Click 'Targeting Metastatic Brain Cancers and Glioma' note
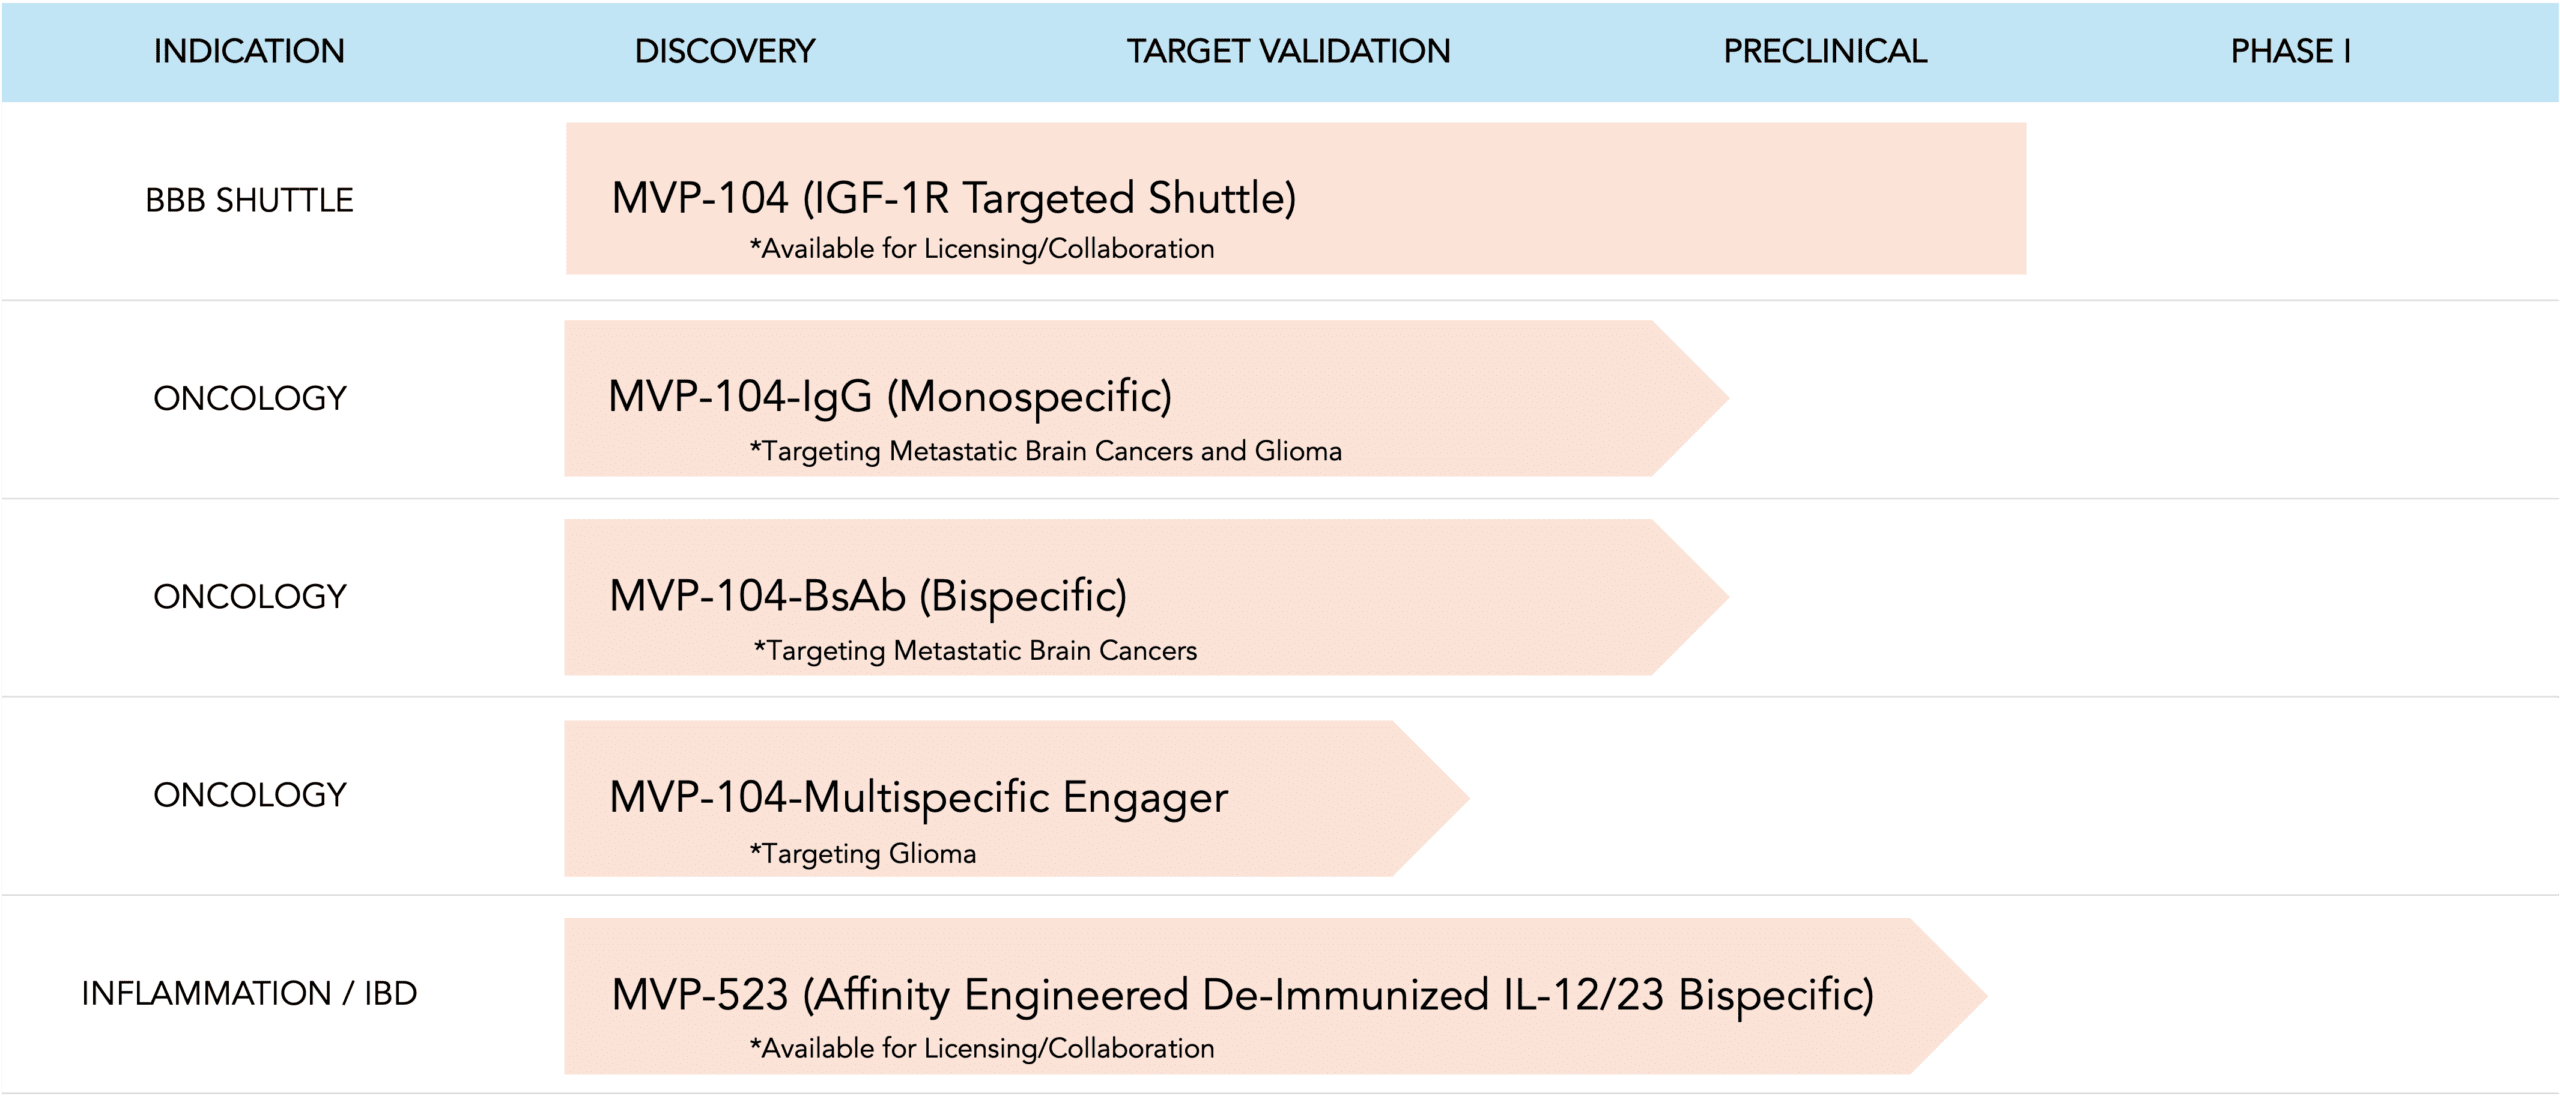Screen dimensions: 2560x1096 pyautogui.click(x=1046, y=451)
